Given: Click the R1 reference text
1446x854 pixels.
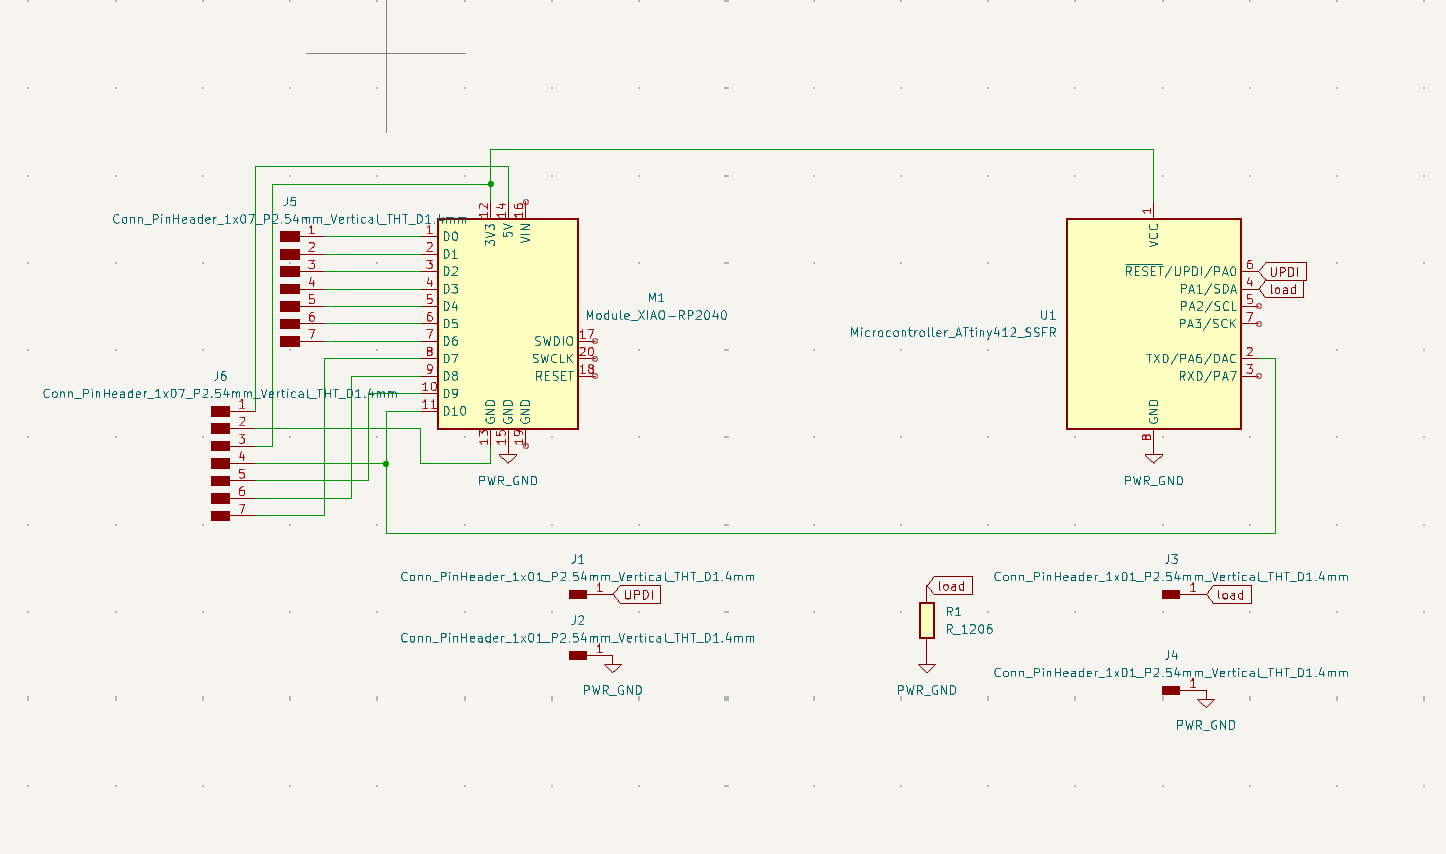Looking at the screenshot, I should pyautogui.click(x=953, y=611).
